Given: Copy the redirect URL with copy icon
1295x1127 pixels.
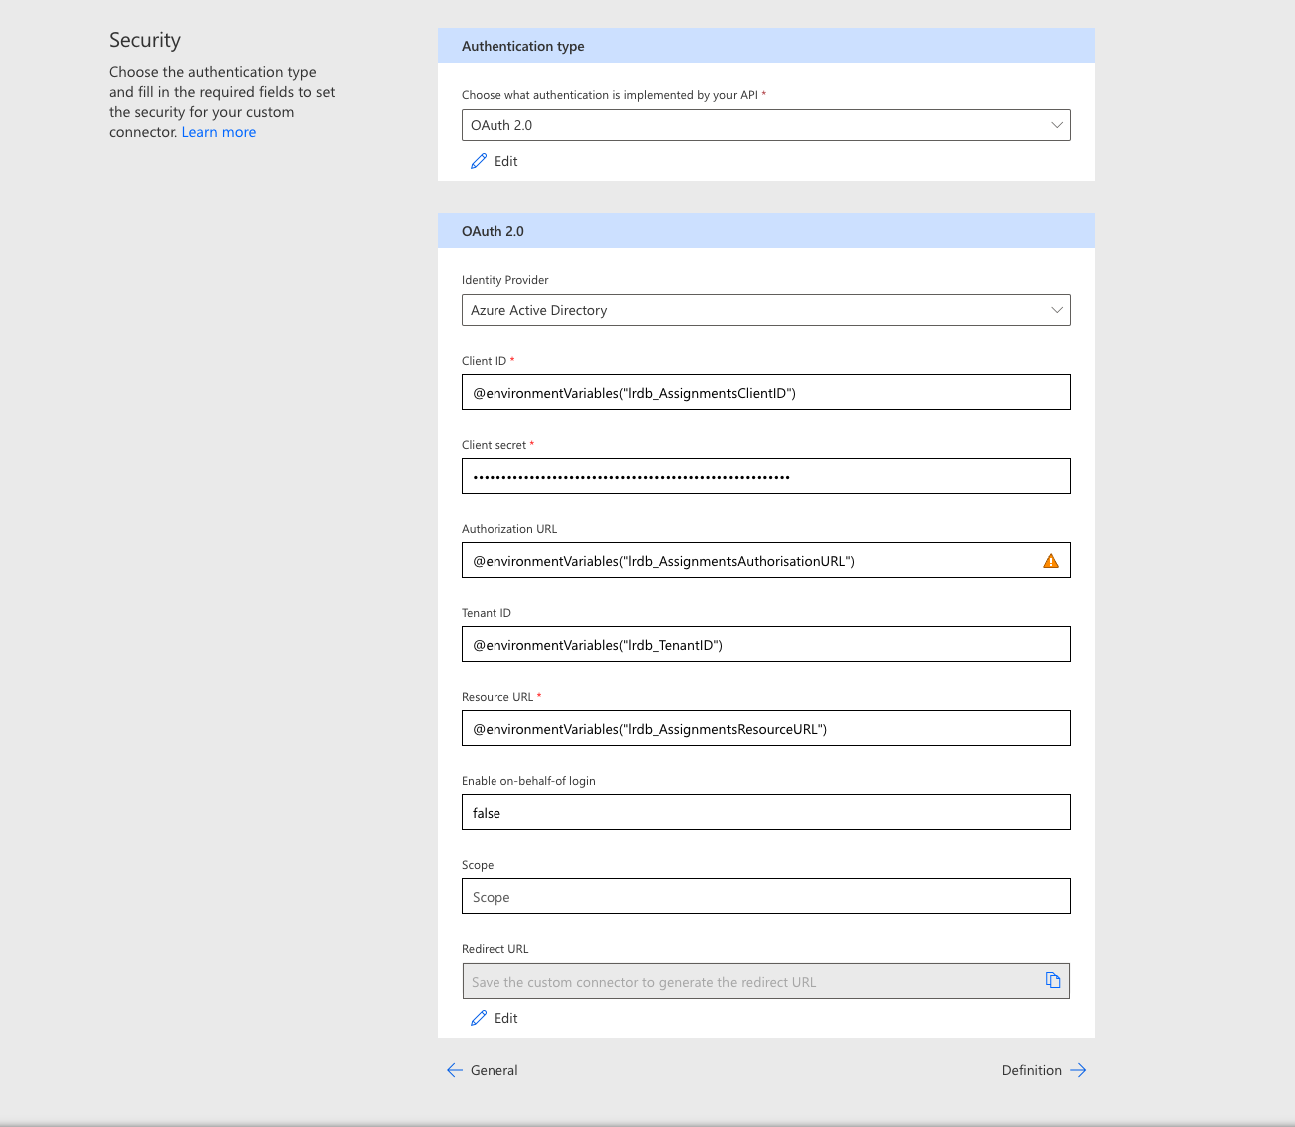Looking at the screenshot, I should (1053, 980).
